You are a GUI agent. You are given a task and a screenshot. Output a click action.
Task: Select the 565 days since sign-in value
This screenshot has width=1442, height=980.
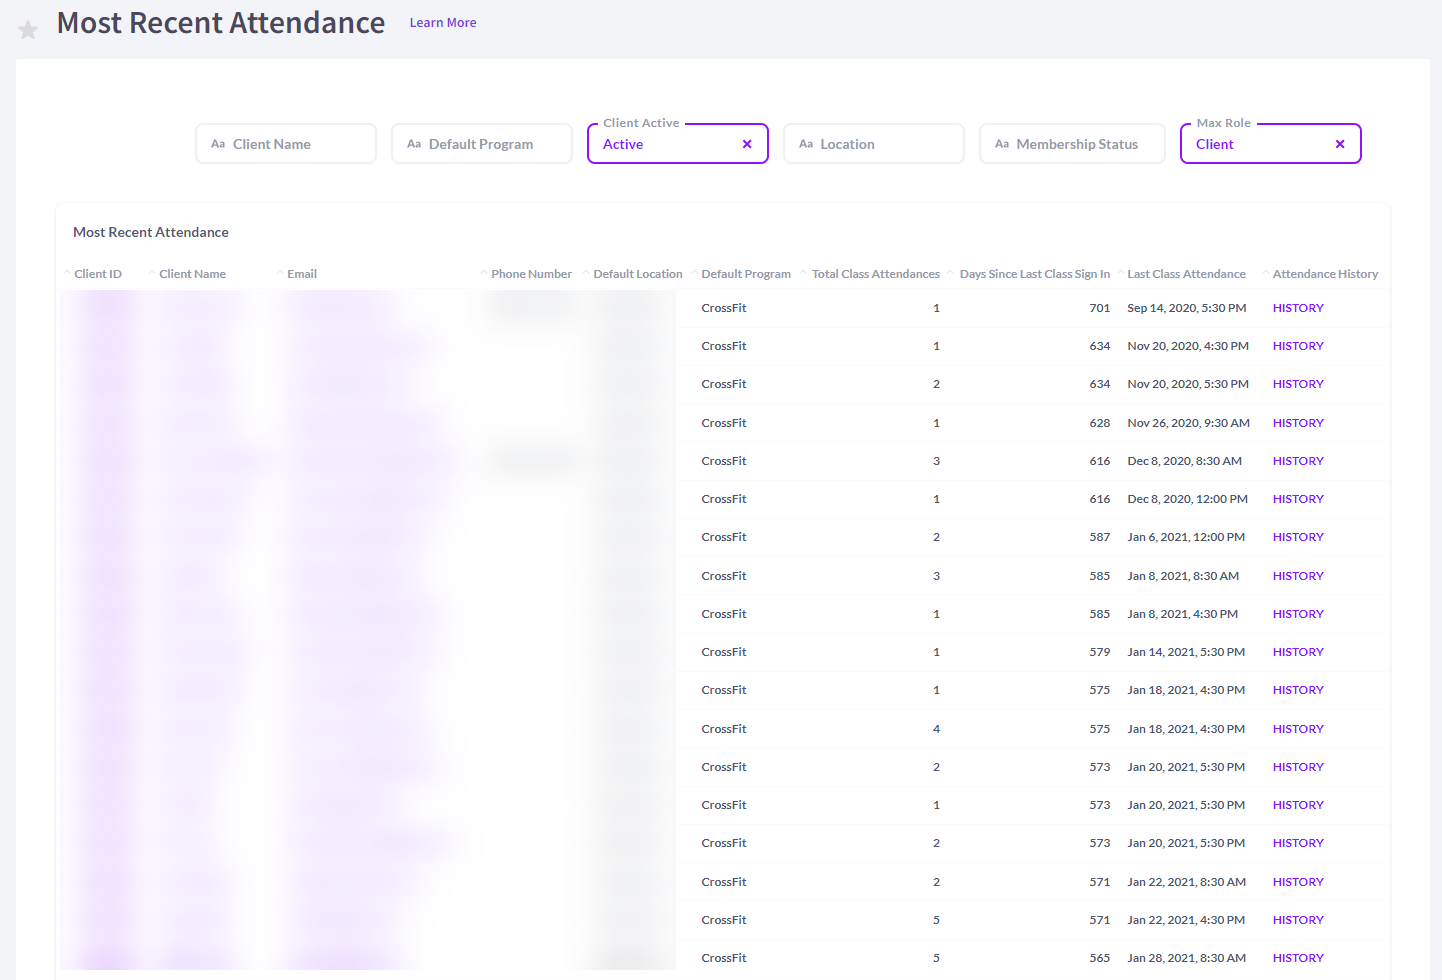click(1100, 958)
